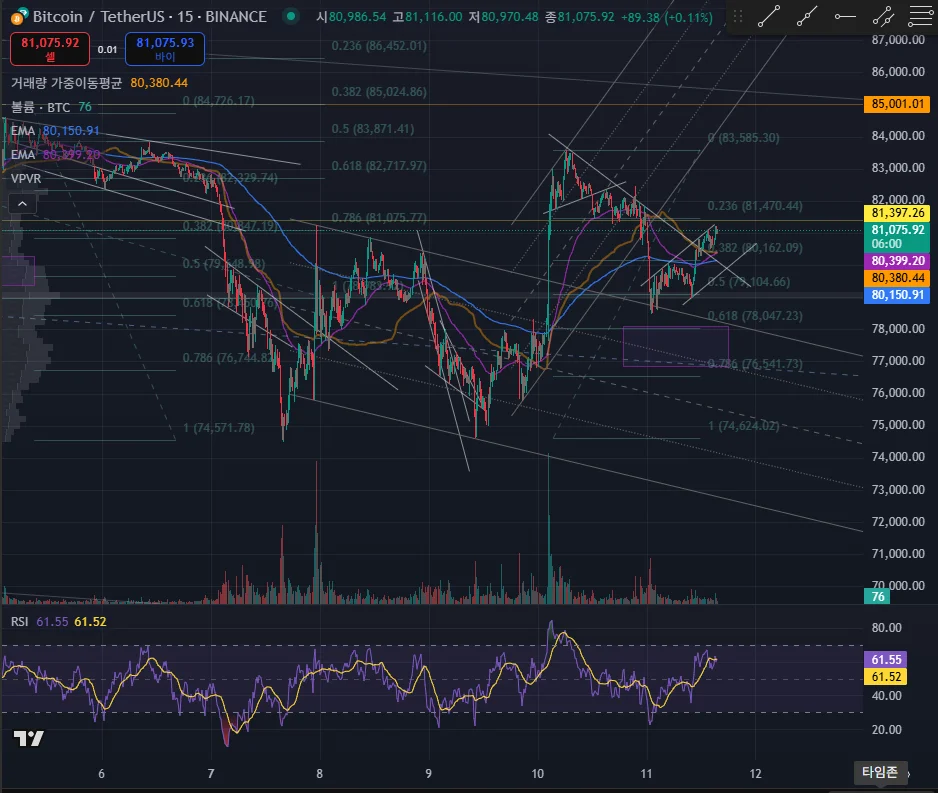Click the purple RSI 61.55 scale label
The width and height of the screenshot is (938, 793).
885,659
